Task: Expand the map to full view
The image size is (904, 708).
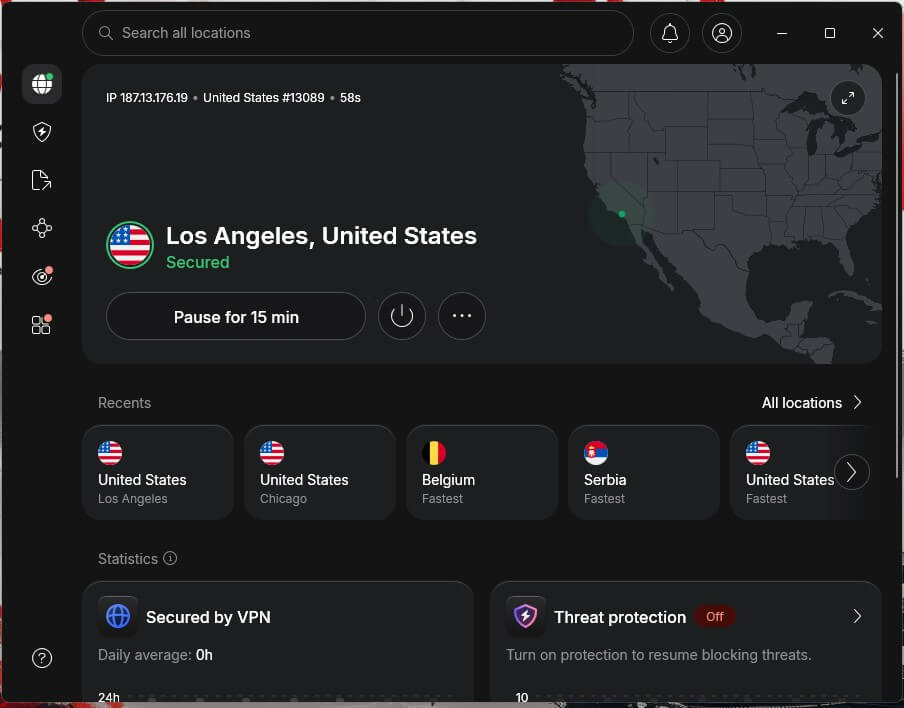Action: tap(848, 98)
